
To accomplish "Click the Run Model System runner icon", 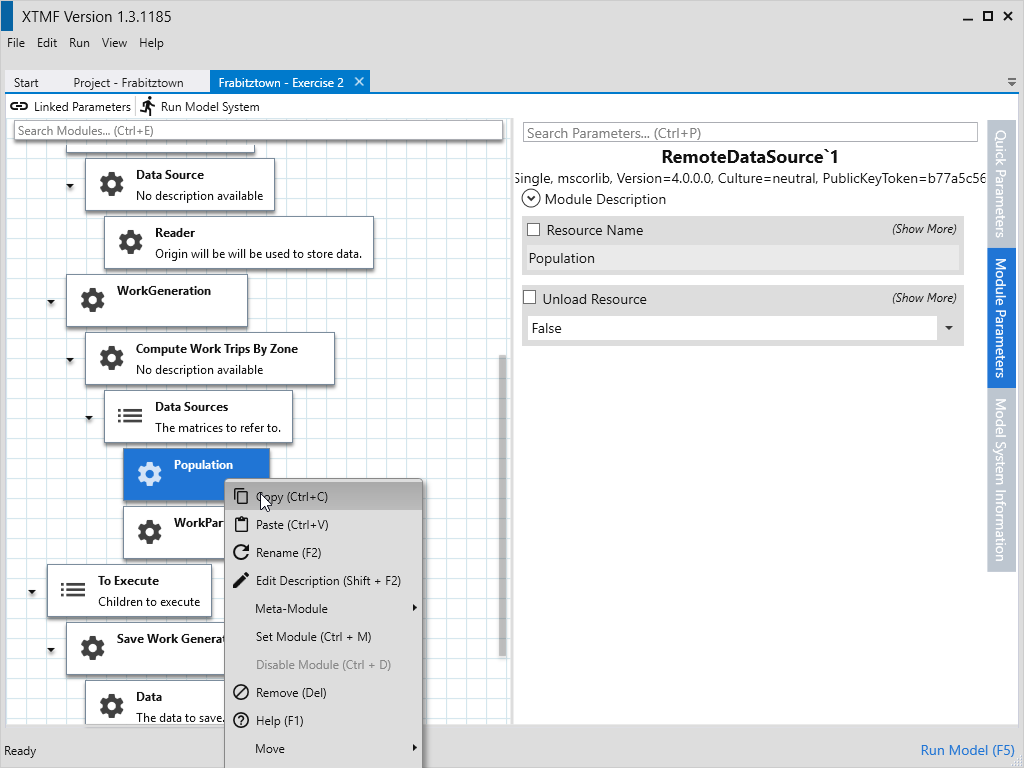I will pyautogui.click(x=148, y=107).
